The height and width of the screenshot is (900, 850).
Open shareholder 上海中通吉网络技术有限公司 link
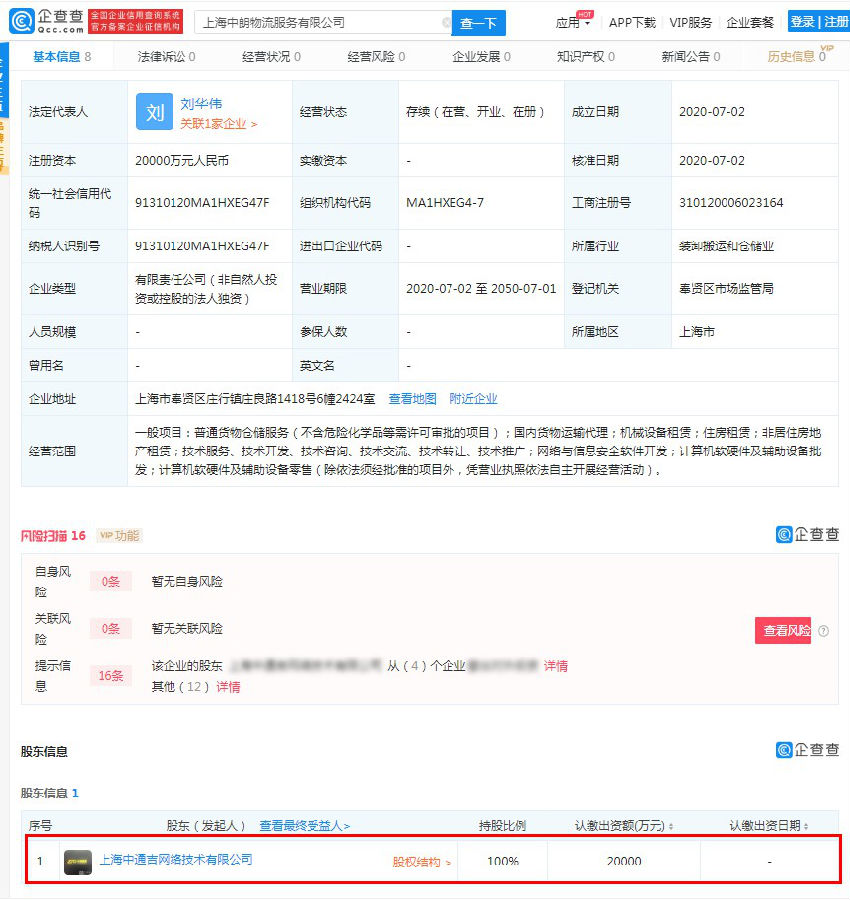click(x=176, y=859)
